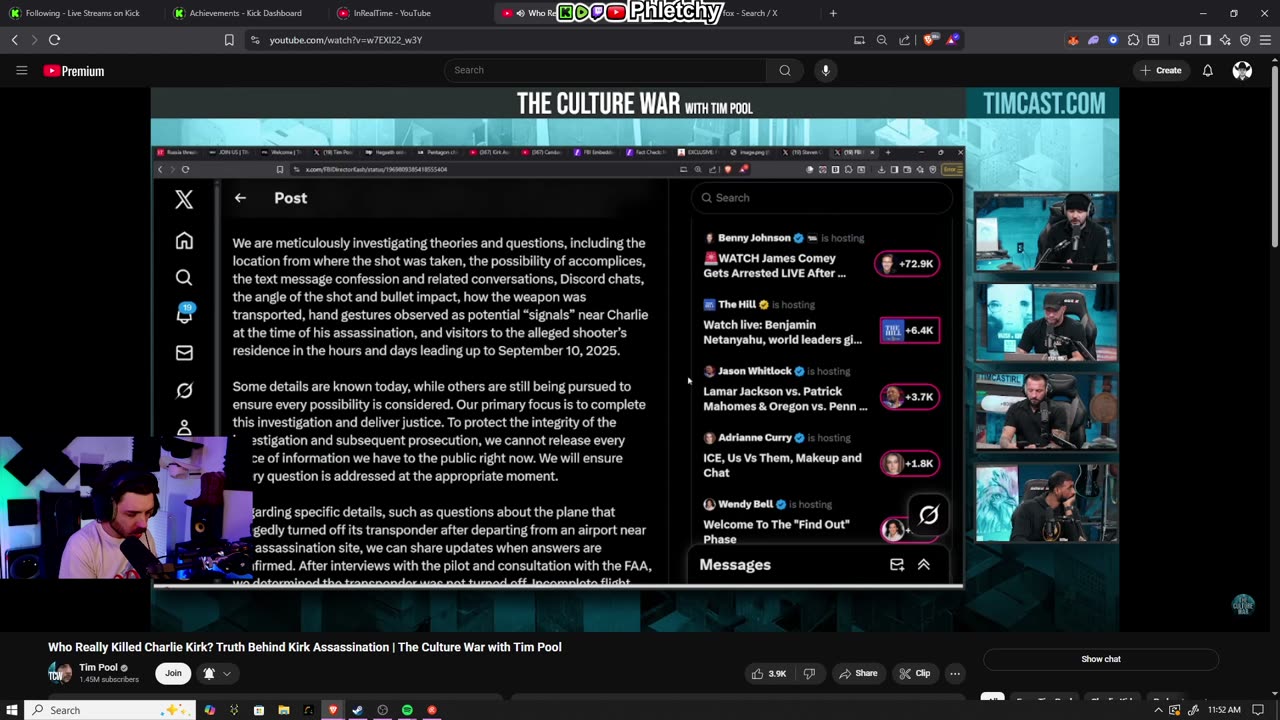The width and height of the screenshot is (1280, 720).
Task: Bookmark this page in address bar
Action: pyautogui.click(x=229, y=40)
